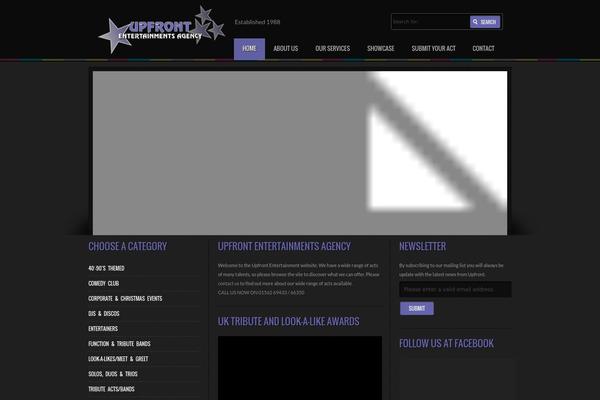
Task: Open Function & Tribute Bands category
Action: tap(119, 344)
